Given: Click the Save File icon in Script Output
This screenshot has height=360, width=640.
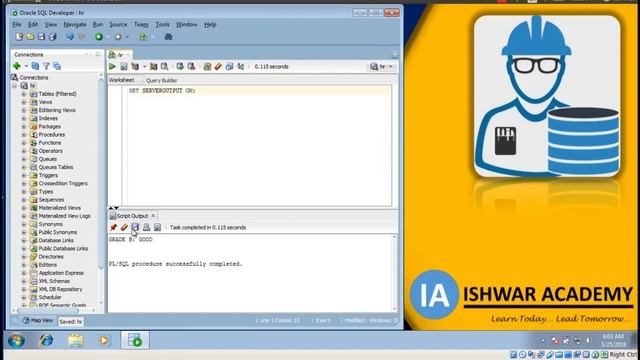Looking at the screenshot, I should coord(135,227).
